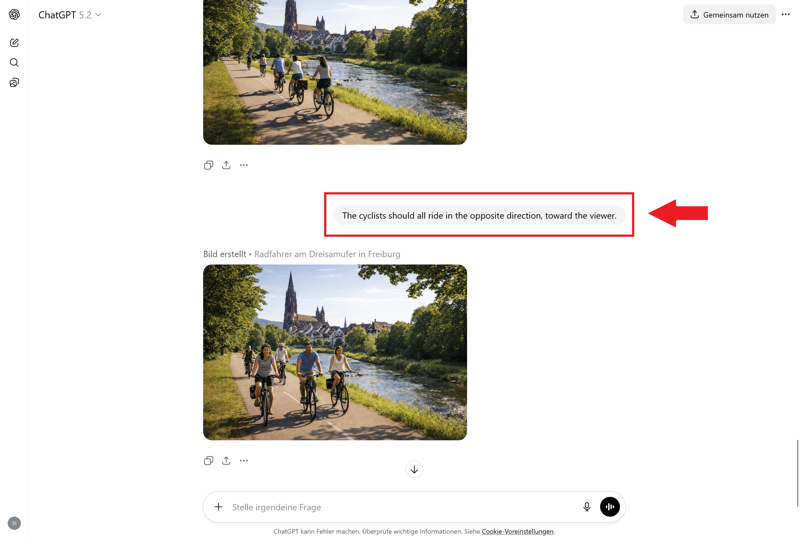800x540 pixels.
Task: Click the microphone dictation icon
Action: (x=587, y=507)
